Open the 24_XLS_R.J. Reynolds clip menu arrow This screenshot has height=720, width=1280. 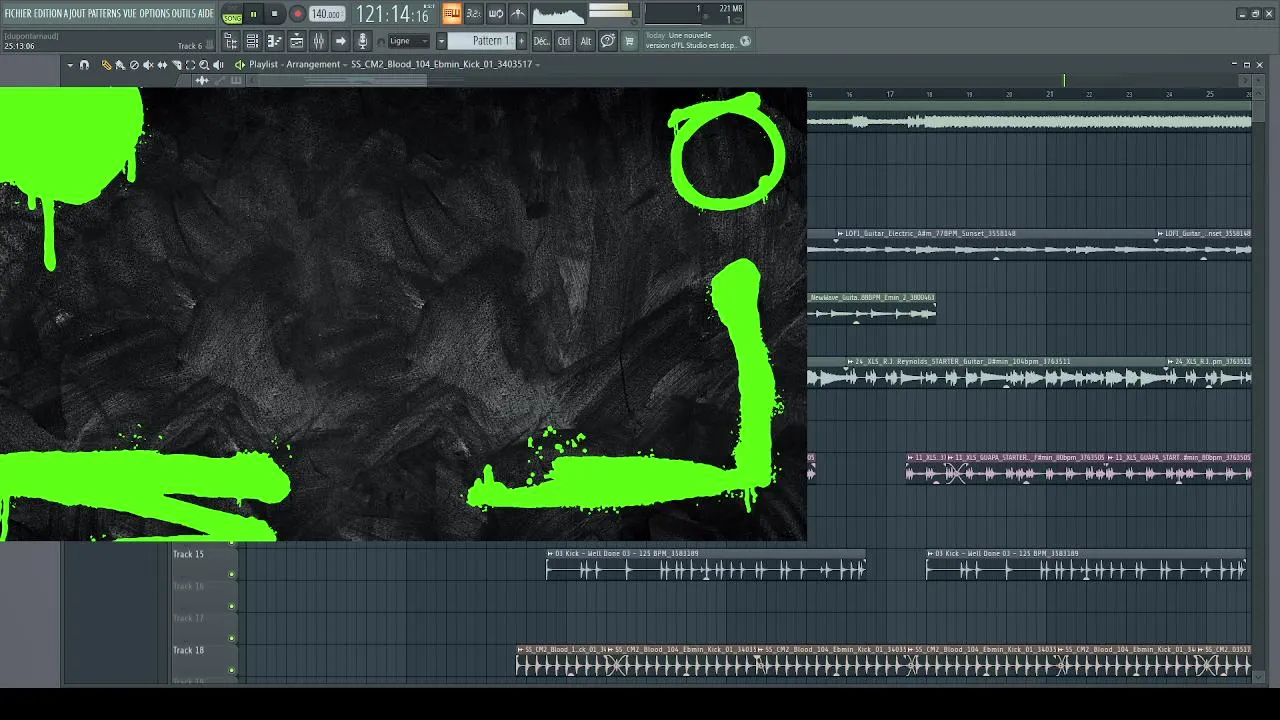click(849, 362)
